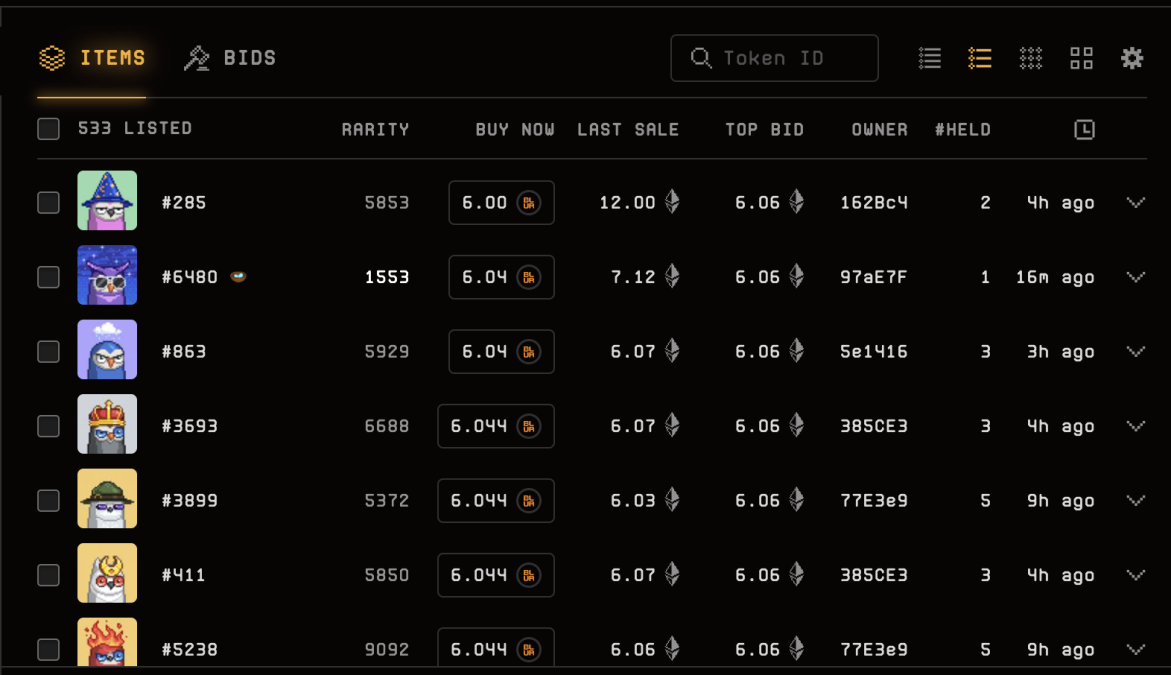Viewport: 1171px width, 675px height.
Task: Sort by the LAST SALE column header
Action: (x=628, y=129)
